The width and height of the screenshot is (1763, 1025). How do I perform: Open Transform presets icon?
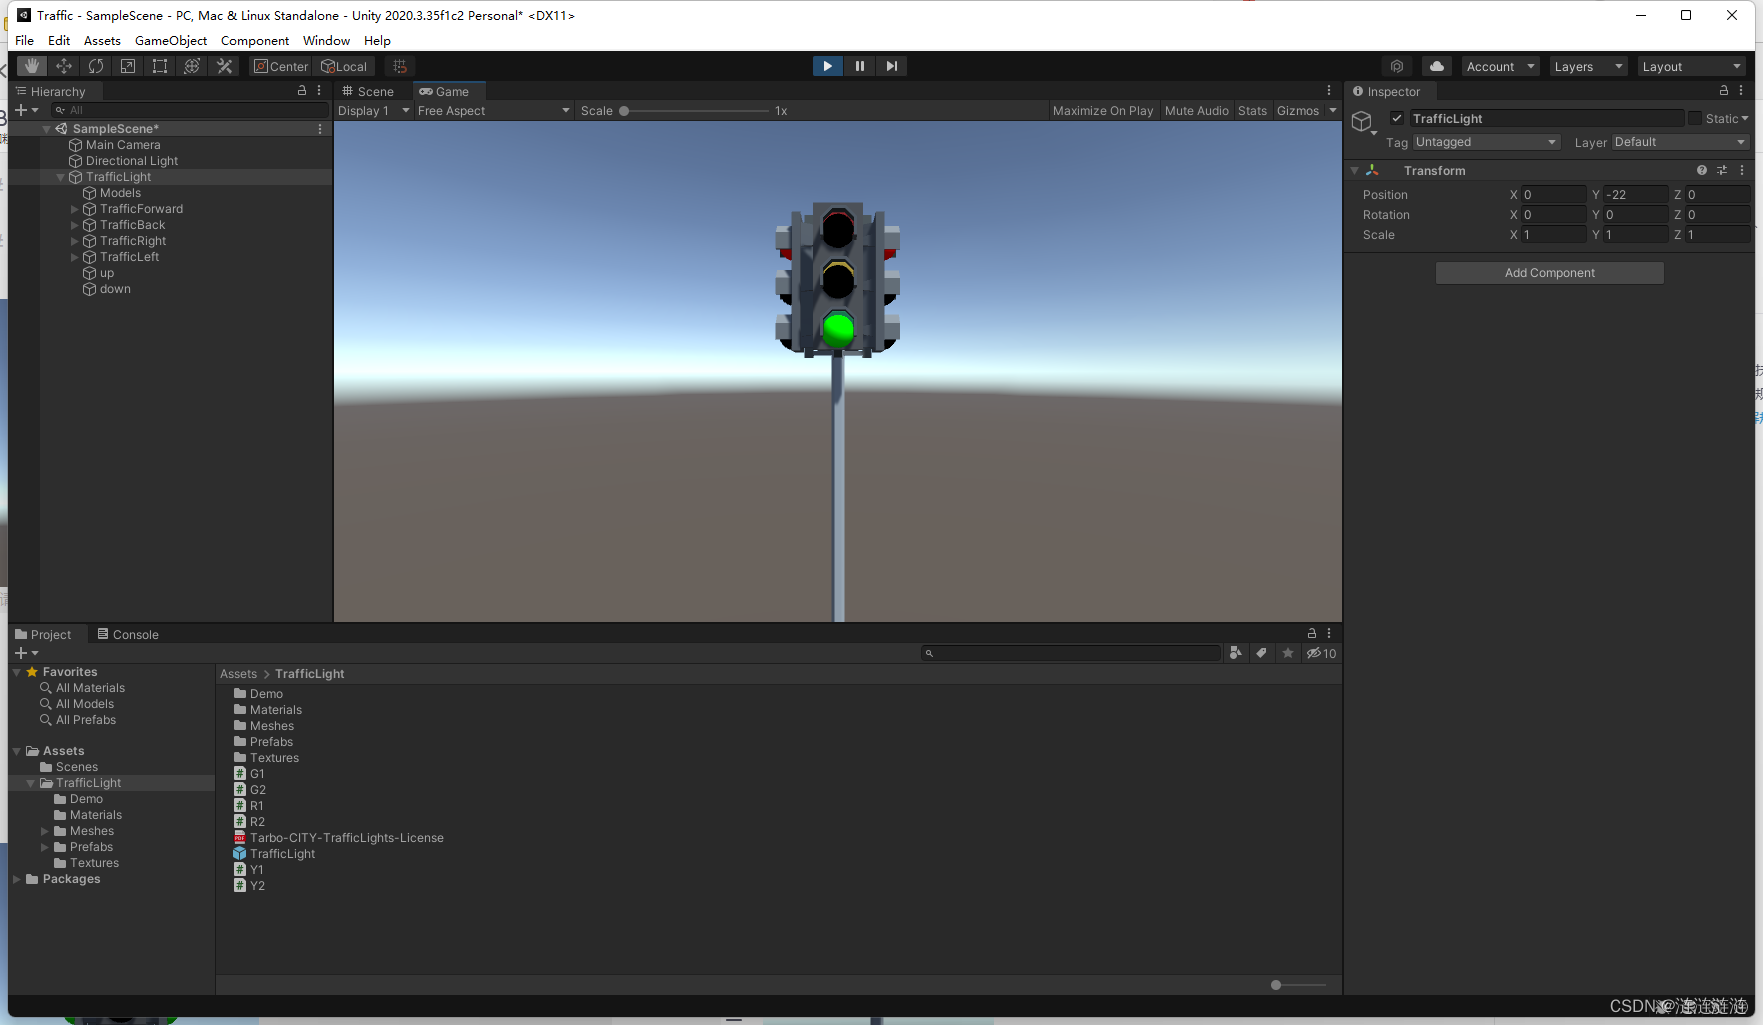click(1722, 170)
